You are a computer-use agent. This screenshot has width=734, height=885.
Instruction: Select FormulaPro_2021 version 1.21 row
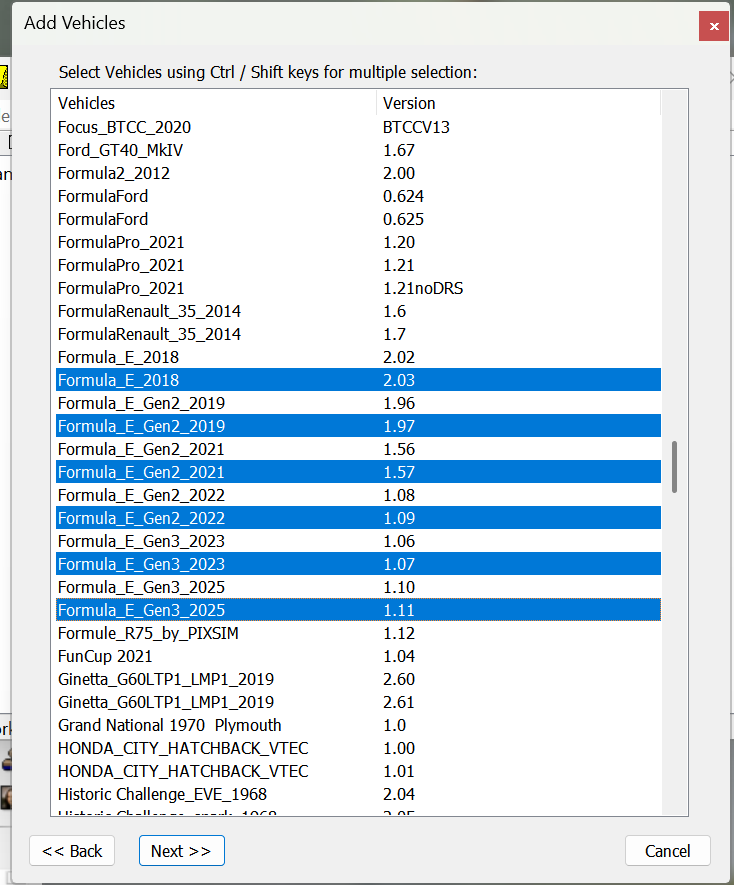(359, 265)
